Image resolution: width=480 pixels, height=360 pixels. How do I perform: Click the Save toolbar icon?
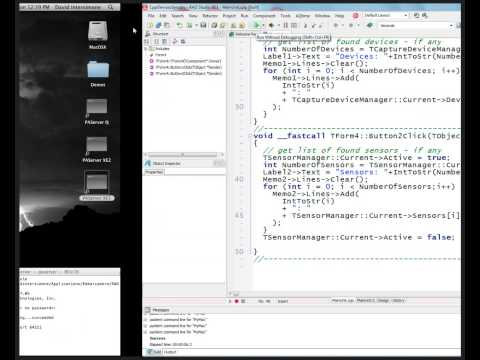tap(203, 25)
